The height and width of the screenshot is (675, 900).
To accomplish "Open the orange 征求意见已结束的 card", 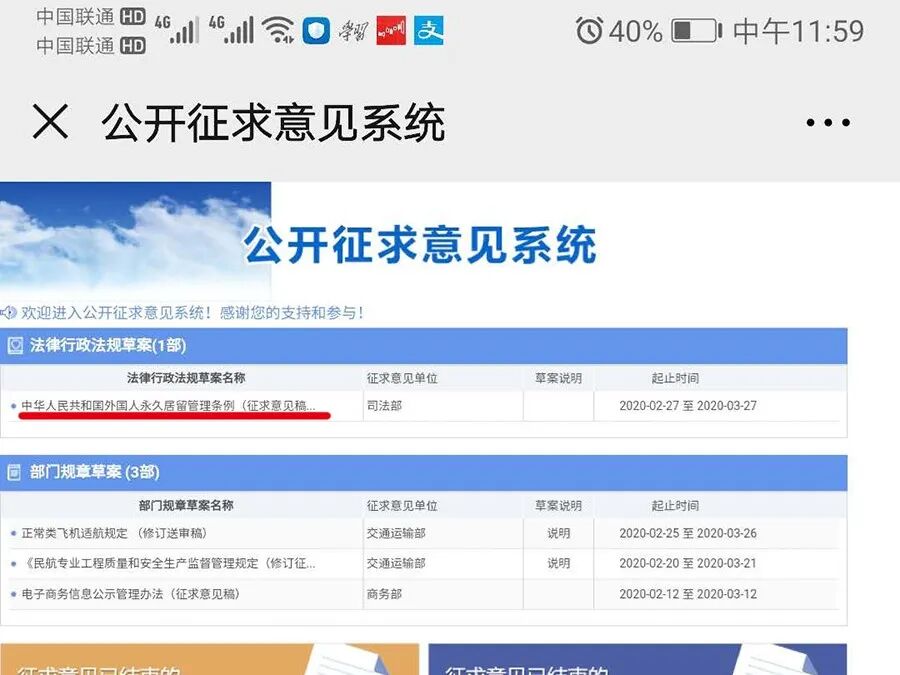I will point(210,659).
